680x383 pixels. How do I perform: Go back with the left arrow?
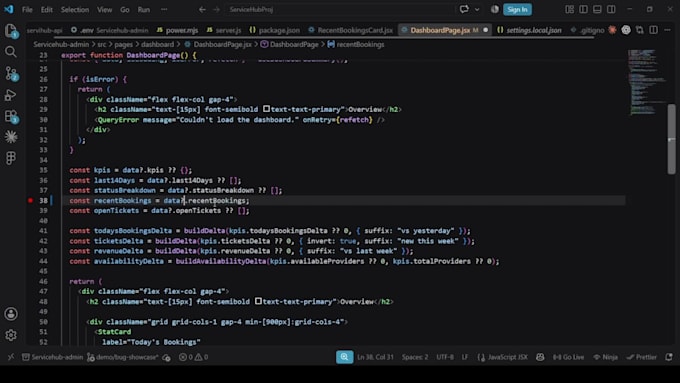tap(202, 9)
